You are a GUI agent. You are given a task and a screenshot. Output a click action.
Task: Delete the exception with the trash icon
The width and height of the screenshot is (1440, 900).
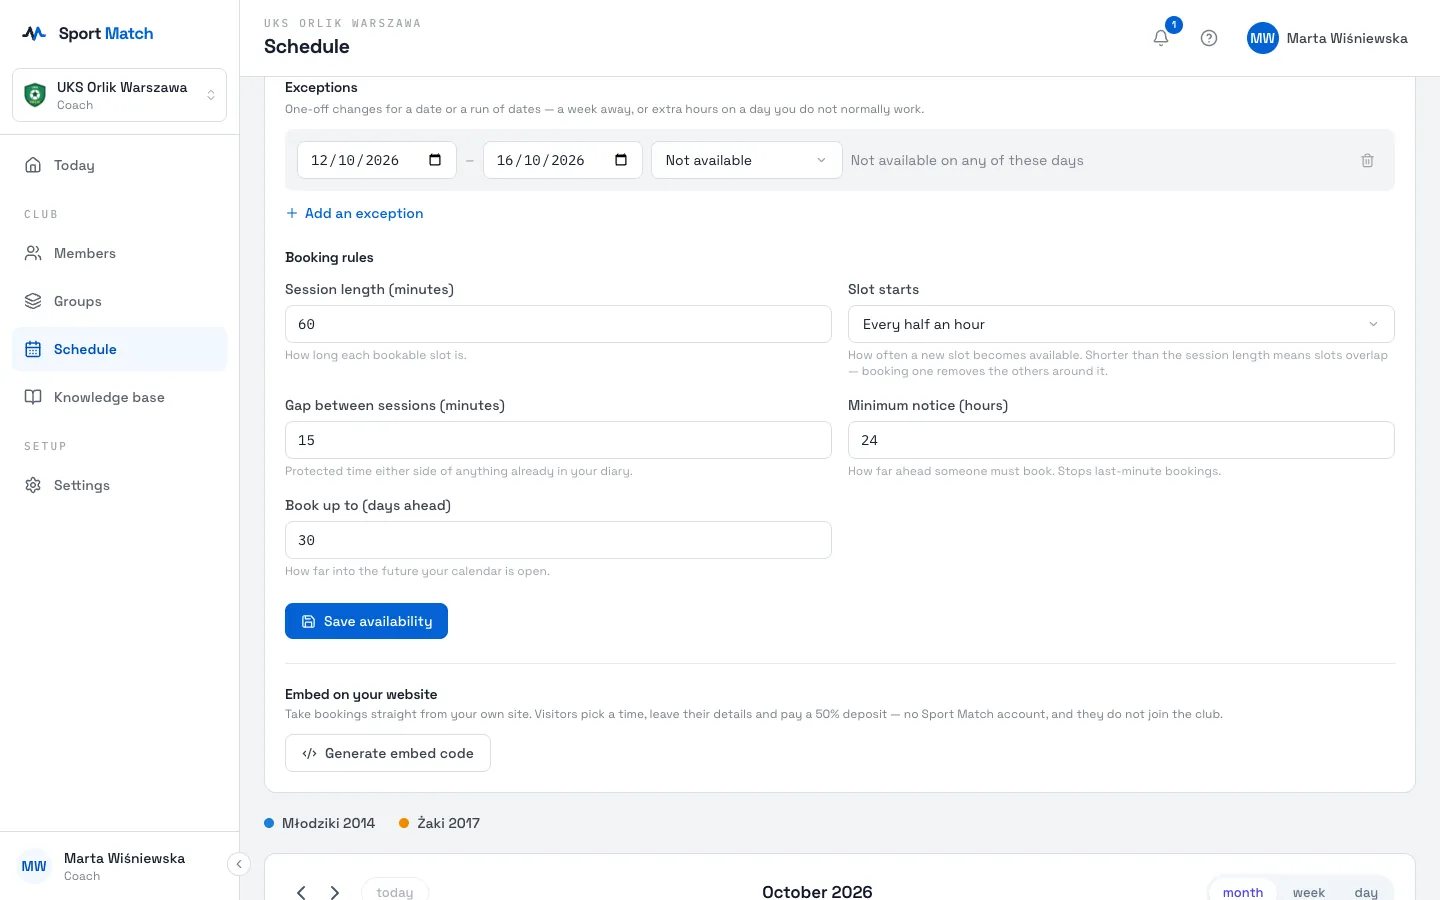coord(1367,160)
